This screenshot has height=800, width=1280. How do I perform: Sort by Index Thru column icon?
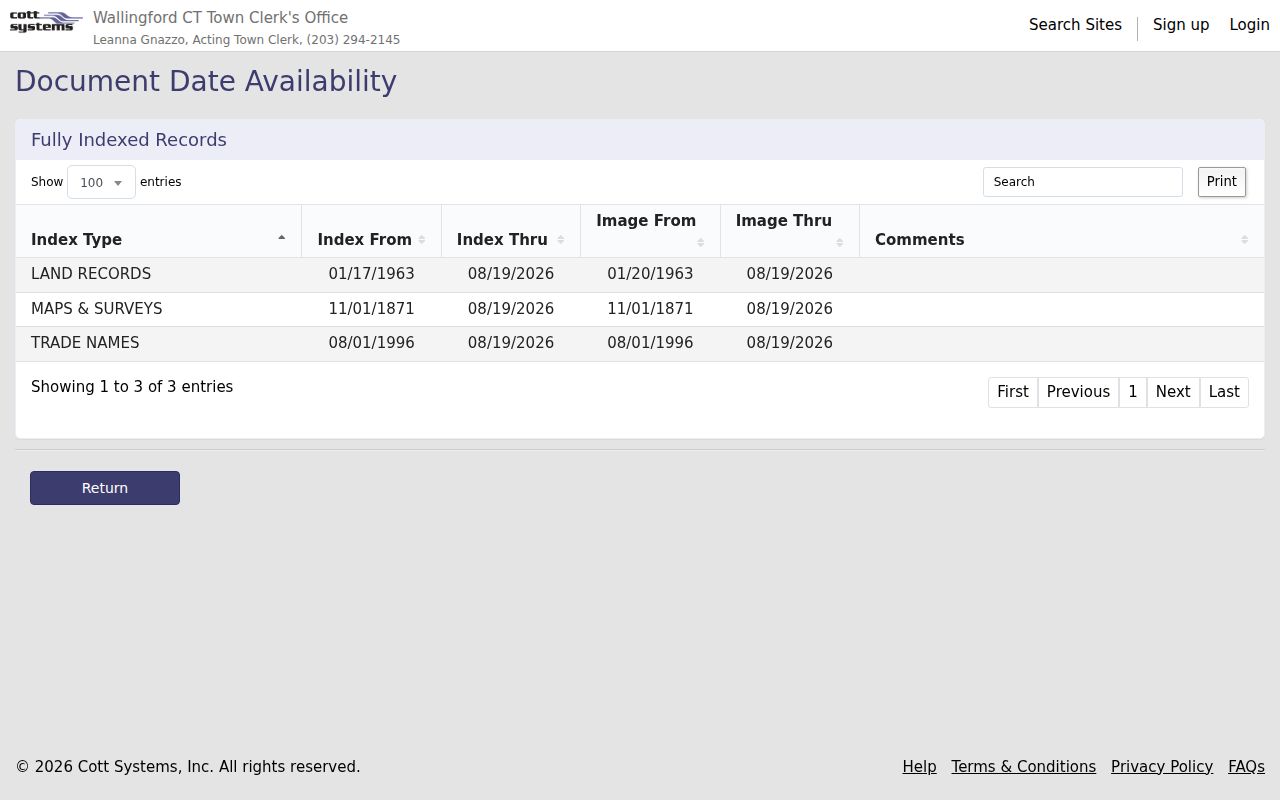561,240
